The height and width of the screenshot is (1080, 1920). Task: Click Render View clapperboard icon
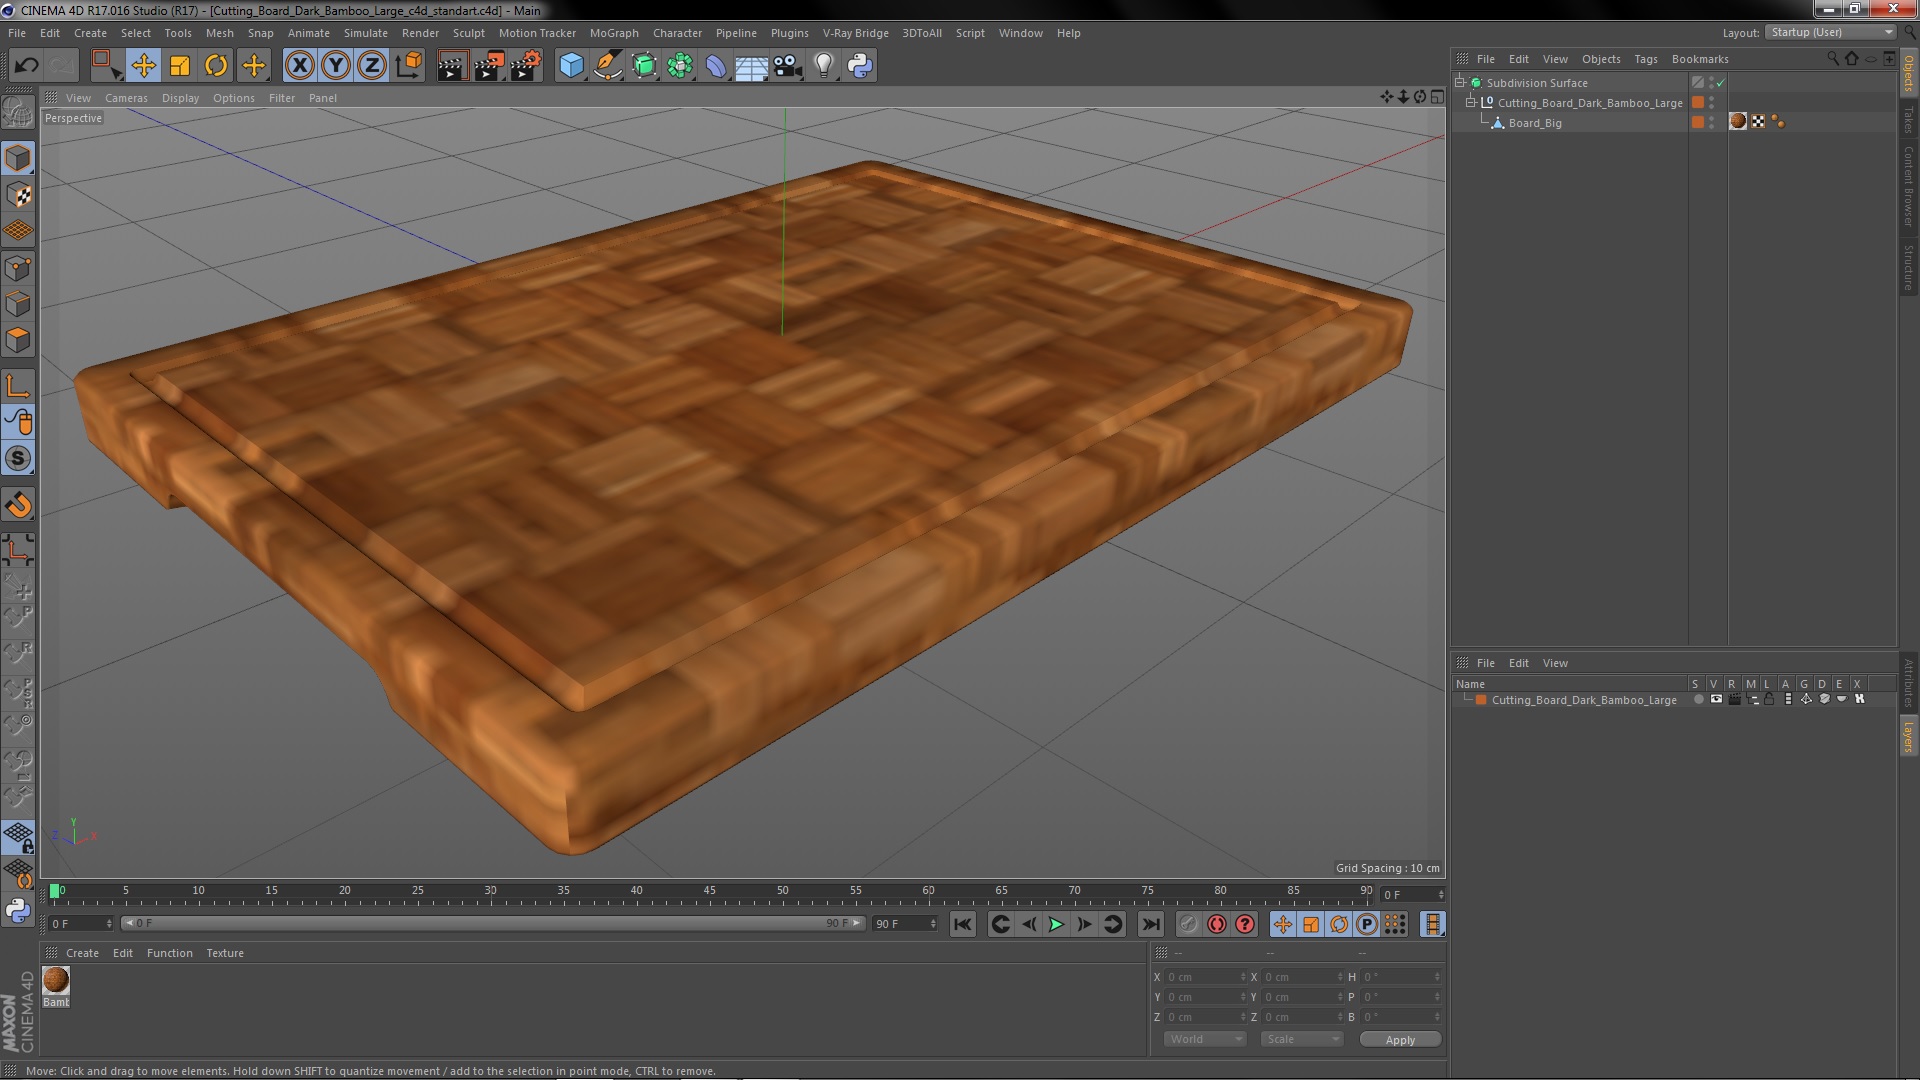point(452,66)
